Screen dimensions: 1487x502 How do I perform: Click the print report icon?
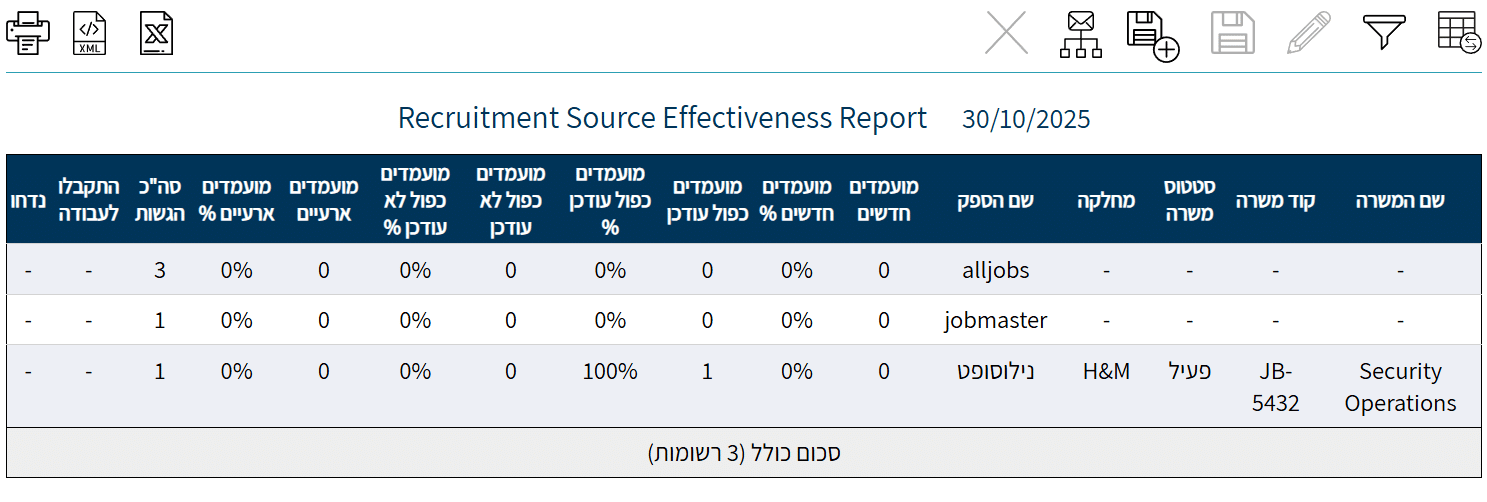[28, 34]
